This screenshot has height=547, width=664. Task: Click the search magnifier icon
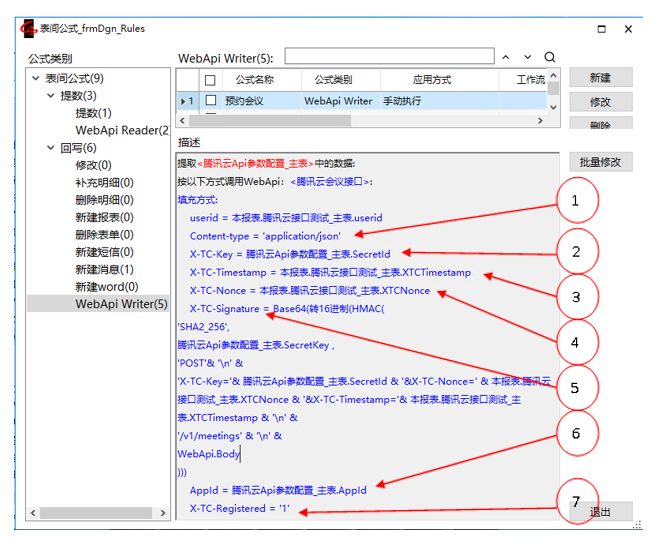pos(550,57)
